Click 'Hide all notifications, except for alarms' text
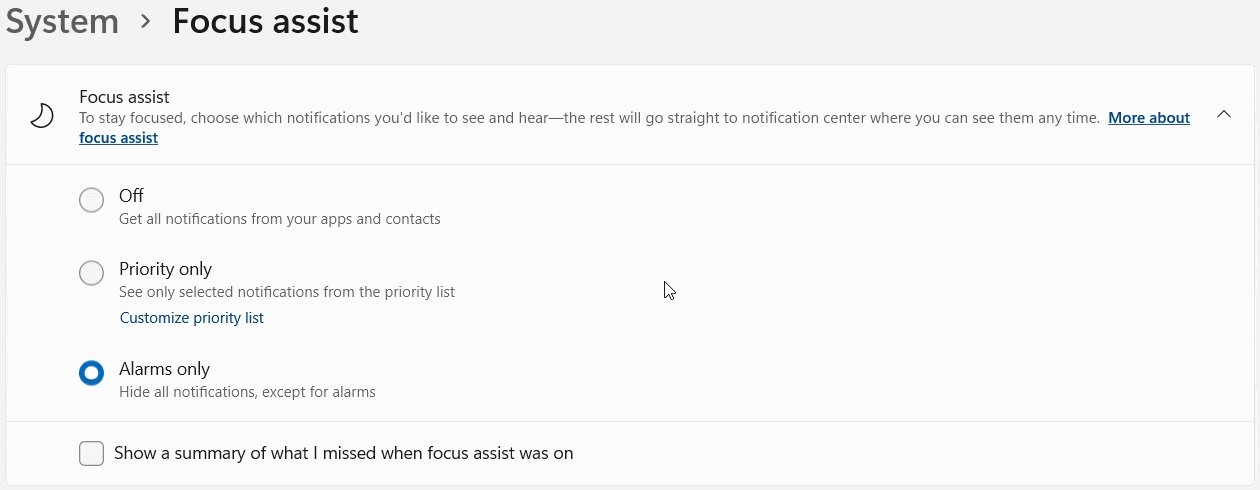 pos(247,392)
